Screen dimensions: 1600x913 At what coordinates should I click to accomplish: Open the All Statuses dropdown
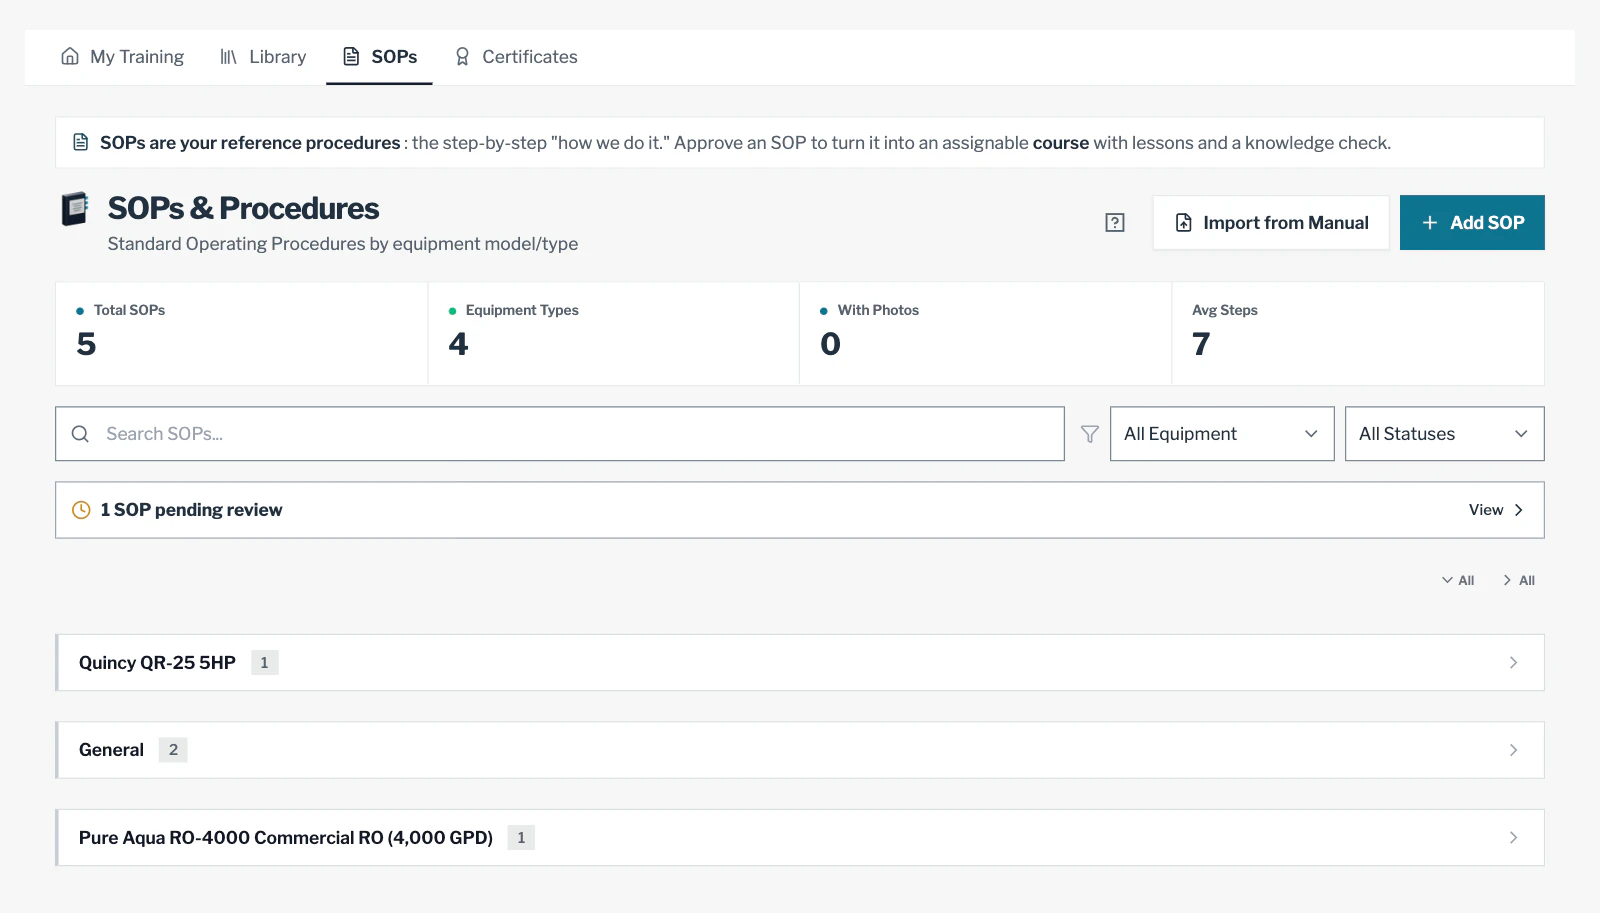point(1445,434)
